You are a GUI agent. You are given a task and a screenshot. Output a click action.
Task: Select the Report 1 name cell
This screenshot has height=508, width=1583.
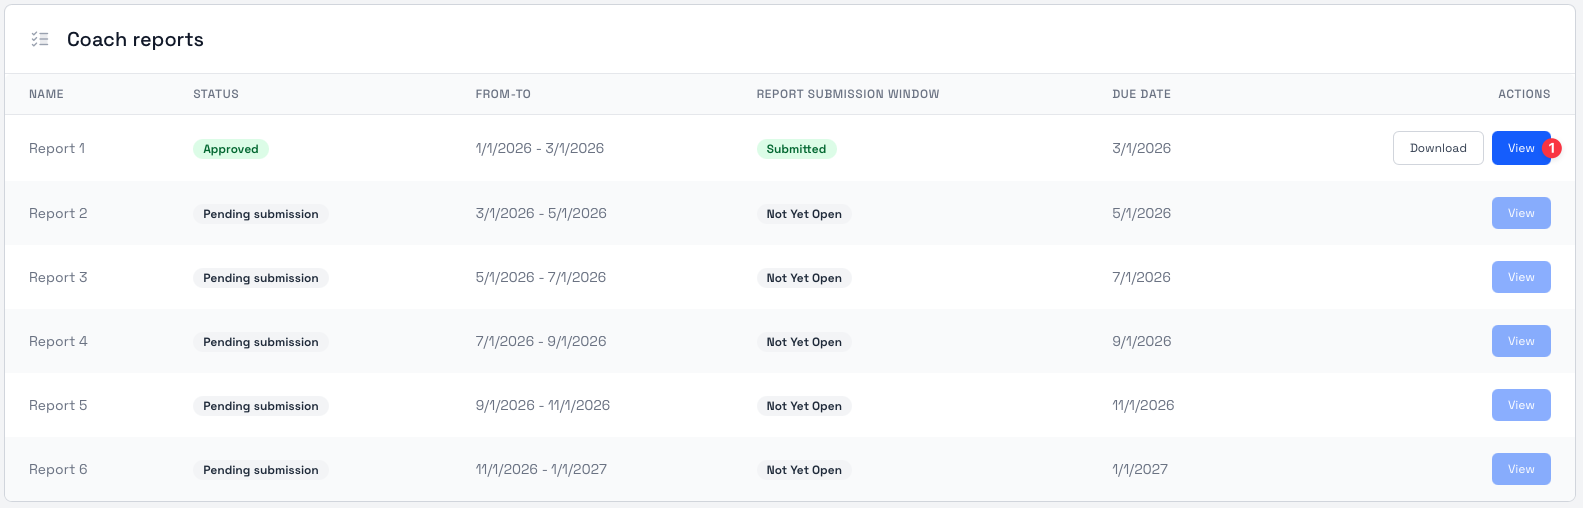pos(57,148)
